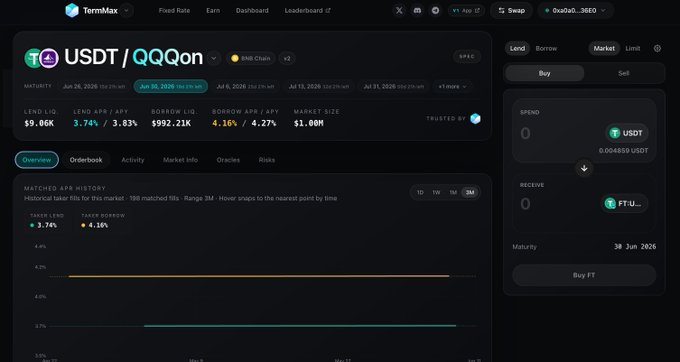
Task: Click the green Taker Lend chart line
Action: [x=300, y=326]
